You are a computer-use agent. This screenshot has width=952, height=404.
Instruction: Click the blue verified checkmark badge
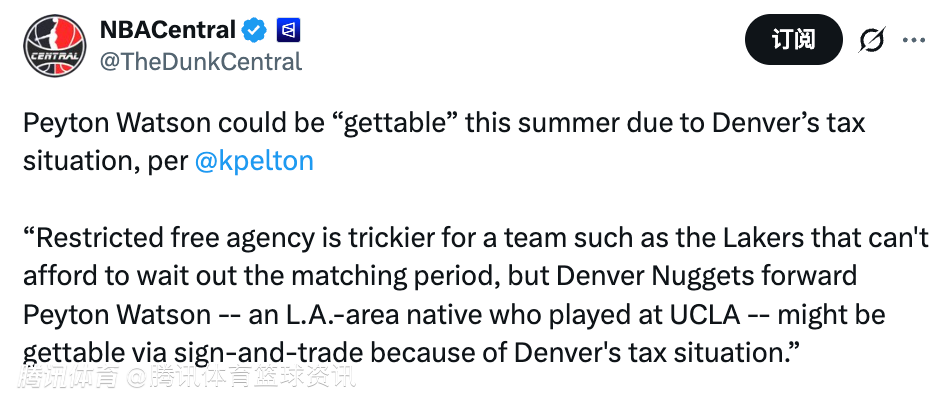(x=255, y=30)
